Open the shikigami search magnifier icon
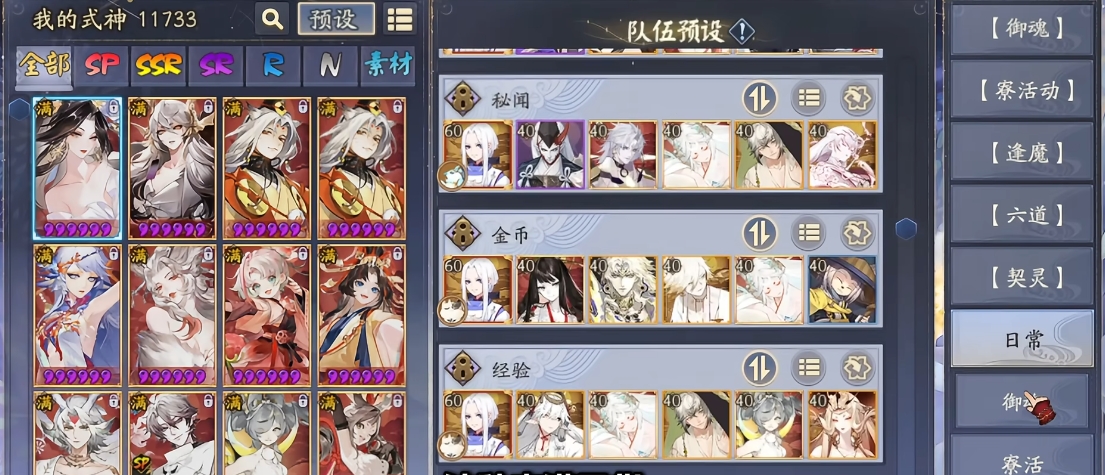Image resolution: width=1105 pixels, height=475 pixels. tap(272, 19)
